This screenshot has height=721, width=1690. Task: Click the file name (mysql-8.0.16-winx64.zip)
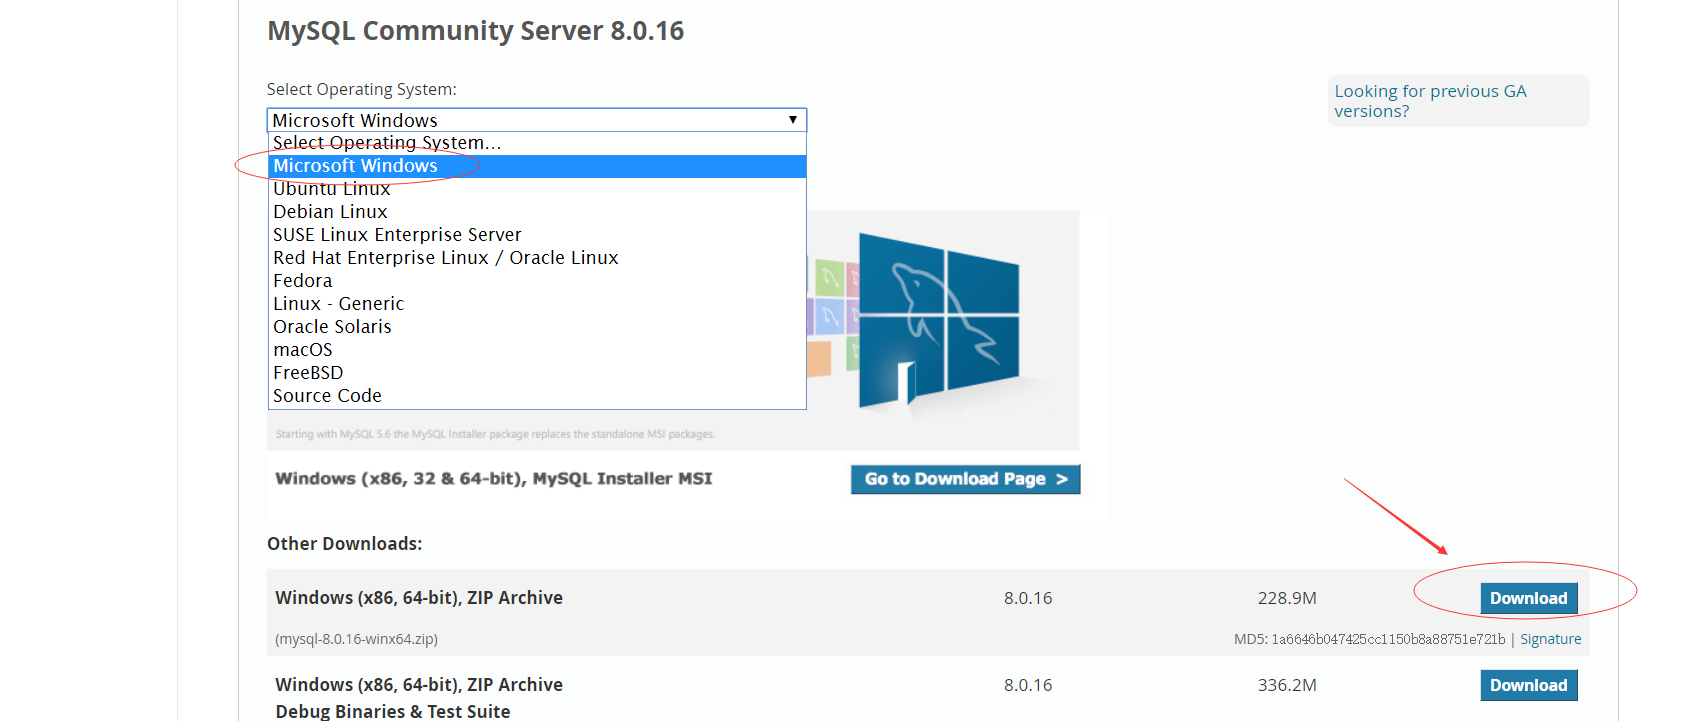tap(356, 639)
